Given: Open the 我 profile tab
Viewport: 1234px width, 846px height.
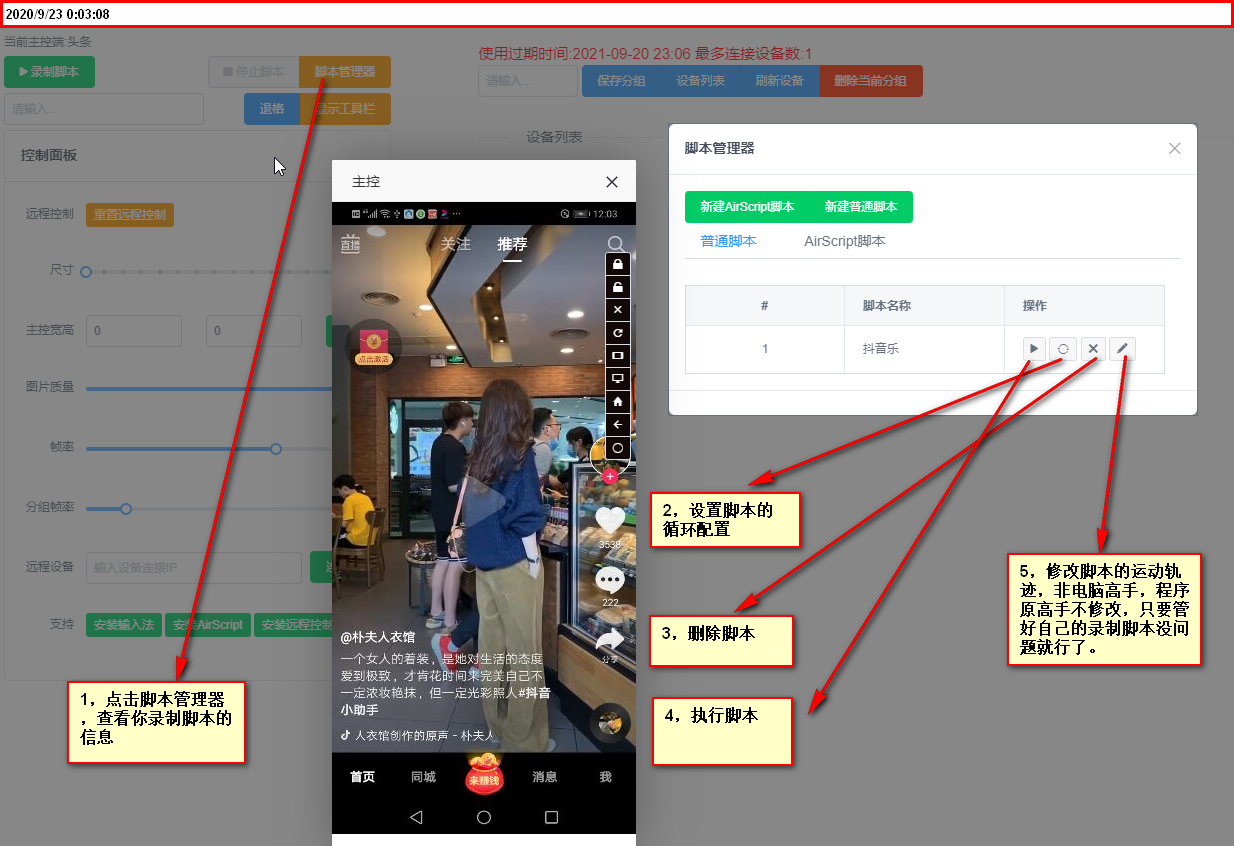Looking at the screenshot, I should point(605,777).
